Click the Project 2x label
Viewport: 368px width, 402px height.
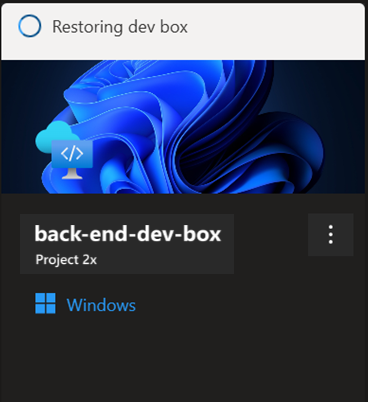(x=66, y=260)
